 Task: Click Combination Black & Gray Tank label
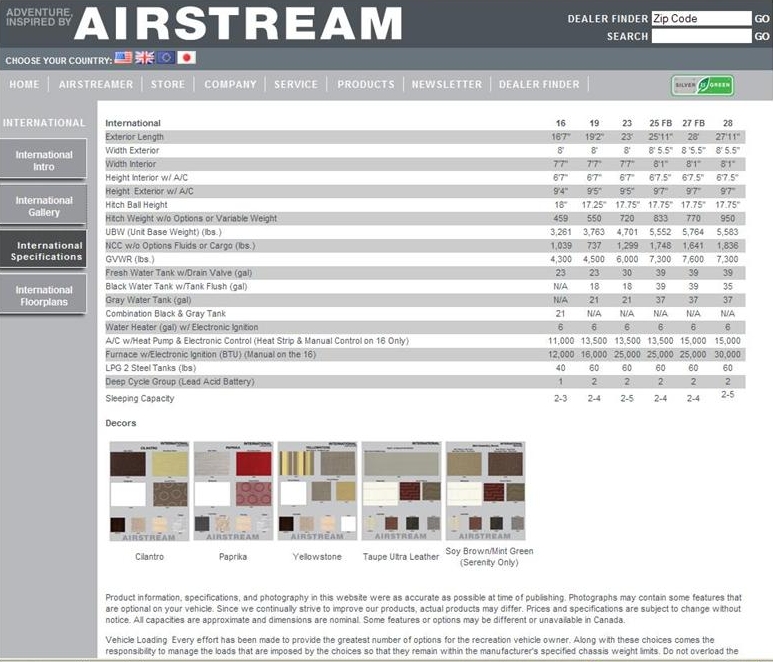pyautogui.click(x=165, y=314)
